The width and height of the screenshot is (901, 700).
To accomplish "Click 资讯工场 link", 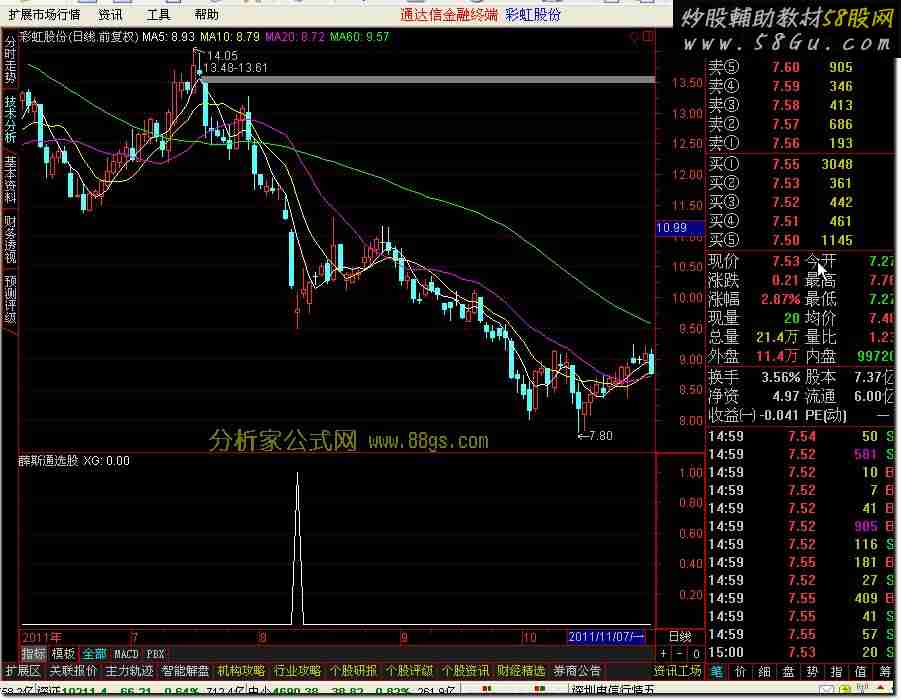I will pos(677,671).
